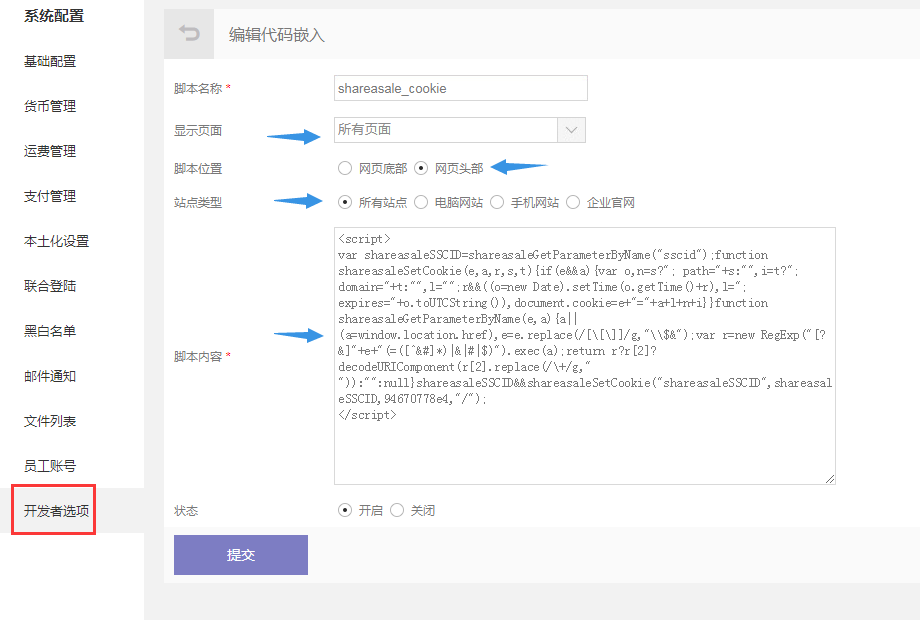This screenshot has width=920, height=620.
Task: Go back using the return arrow icon
Action: 189,33
